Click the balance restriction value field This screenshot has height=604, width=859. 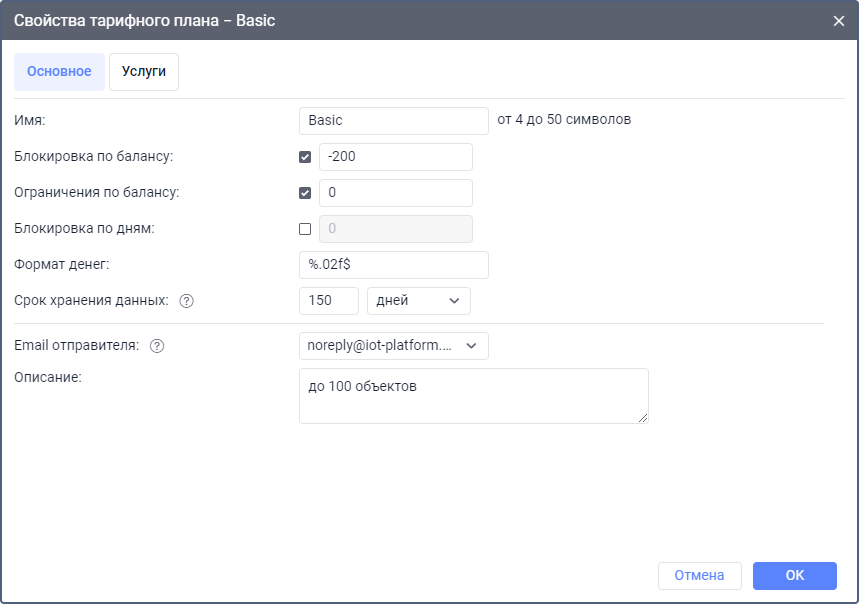click(x=395, y=193)
